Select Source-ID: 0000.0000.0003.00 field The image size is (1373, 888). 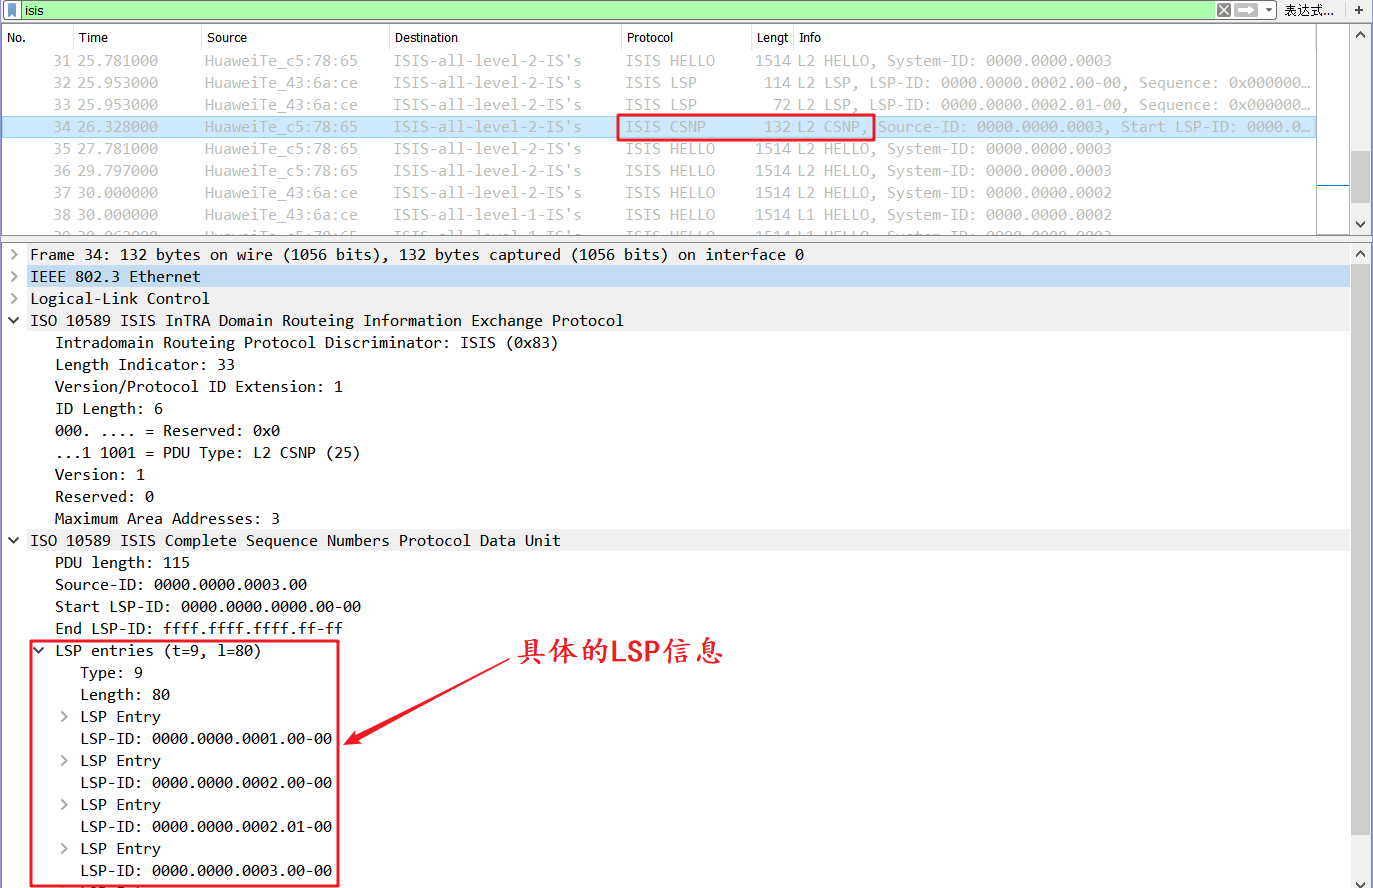(181, 585)
